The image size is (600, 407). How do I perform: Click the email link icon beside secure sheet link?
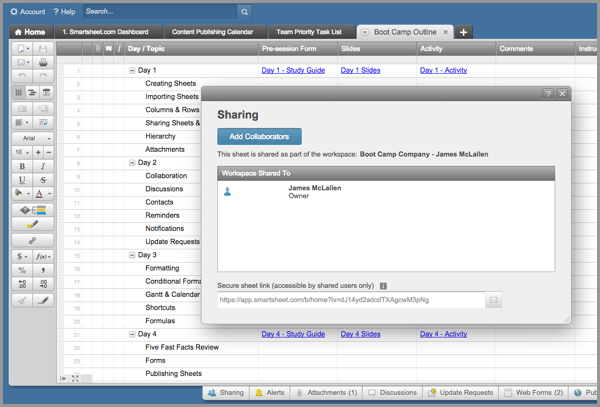pyautogui.click(x=493, y=300)
